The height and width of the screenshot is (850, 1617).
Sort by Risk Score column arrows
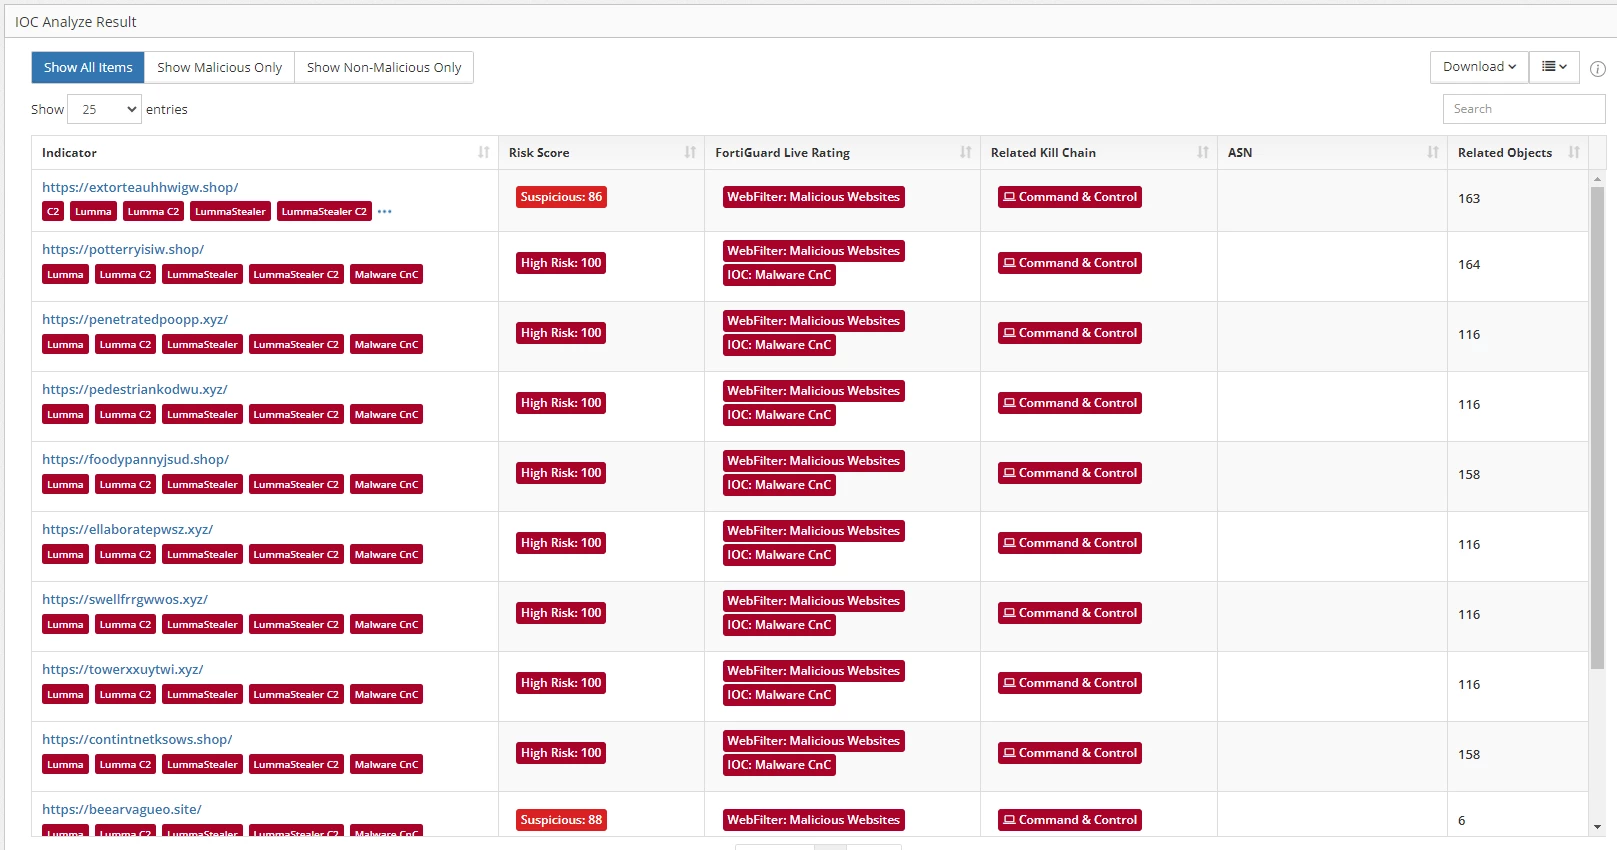pyautogui.click(x=690, y=152)
